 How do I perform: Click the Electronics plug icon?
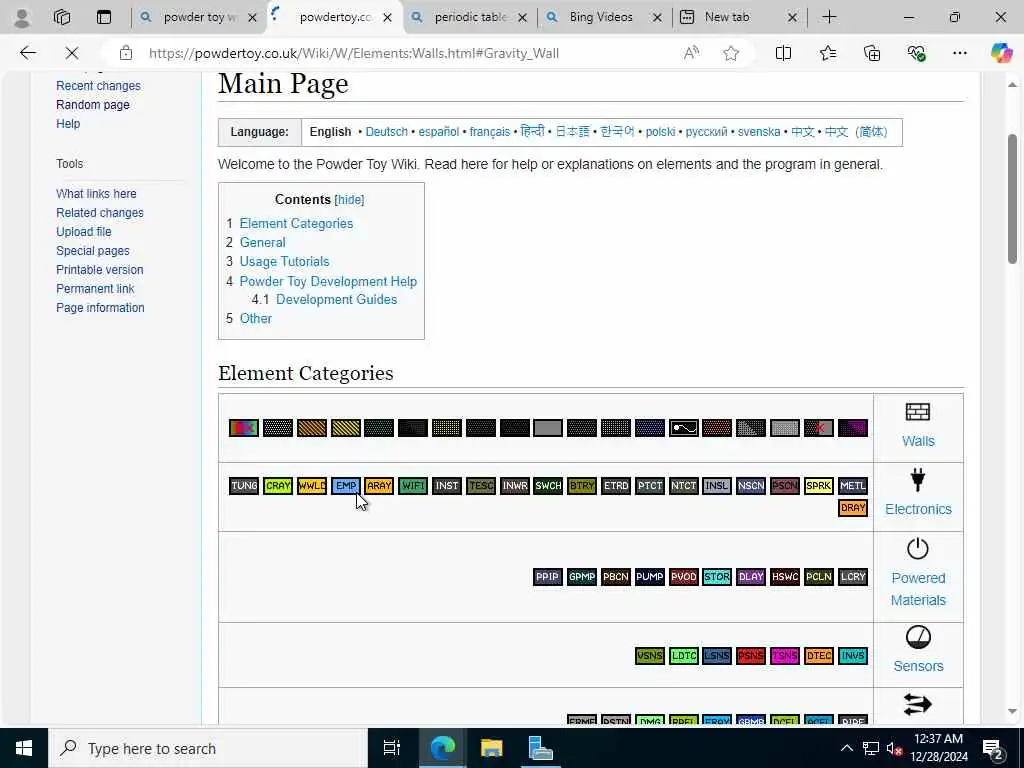pyautogui.click(x=918, y=480)
